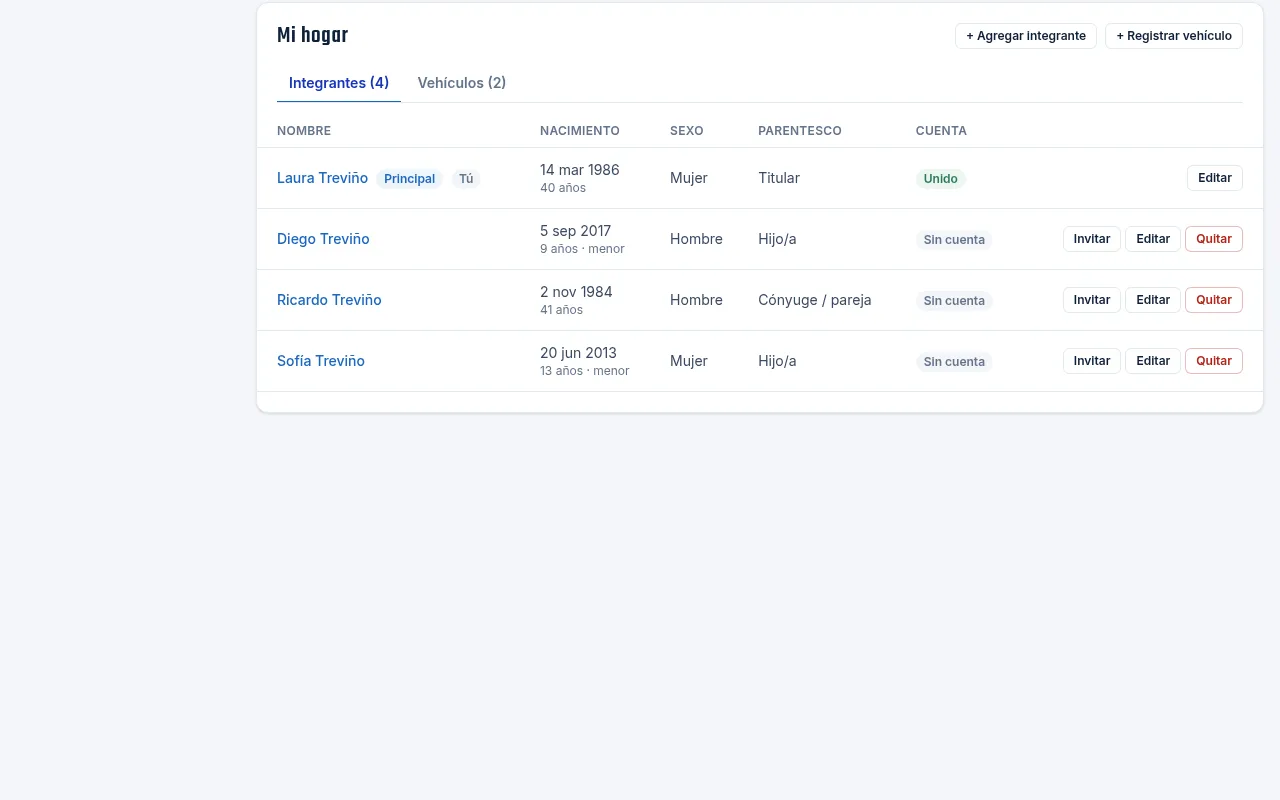Edit Sofía Treviño's record
The image size is (1280, 800).
1153,361
